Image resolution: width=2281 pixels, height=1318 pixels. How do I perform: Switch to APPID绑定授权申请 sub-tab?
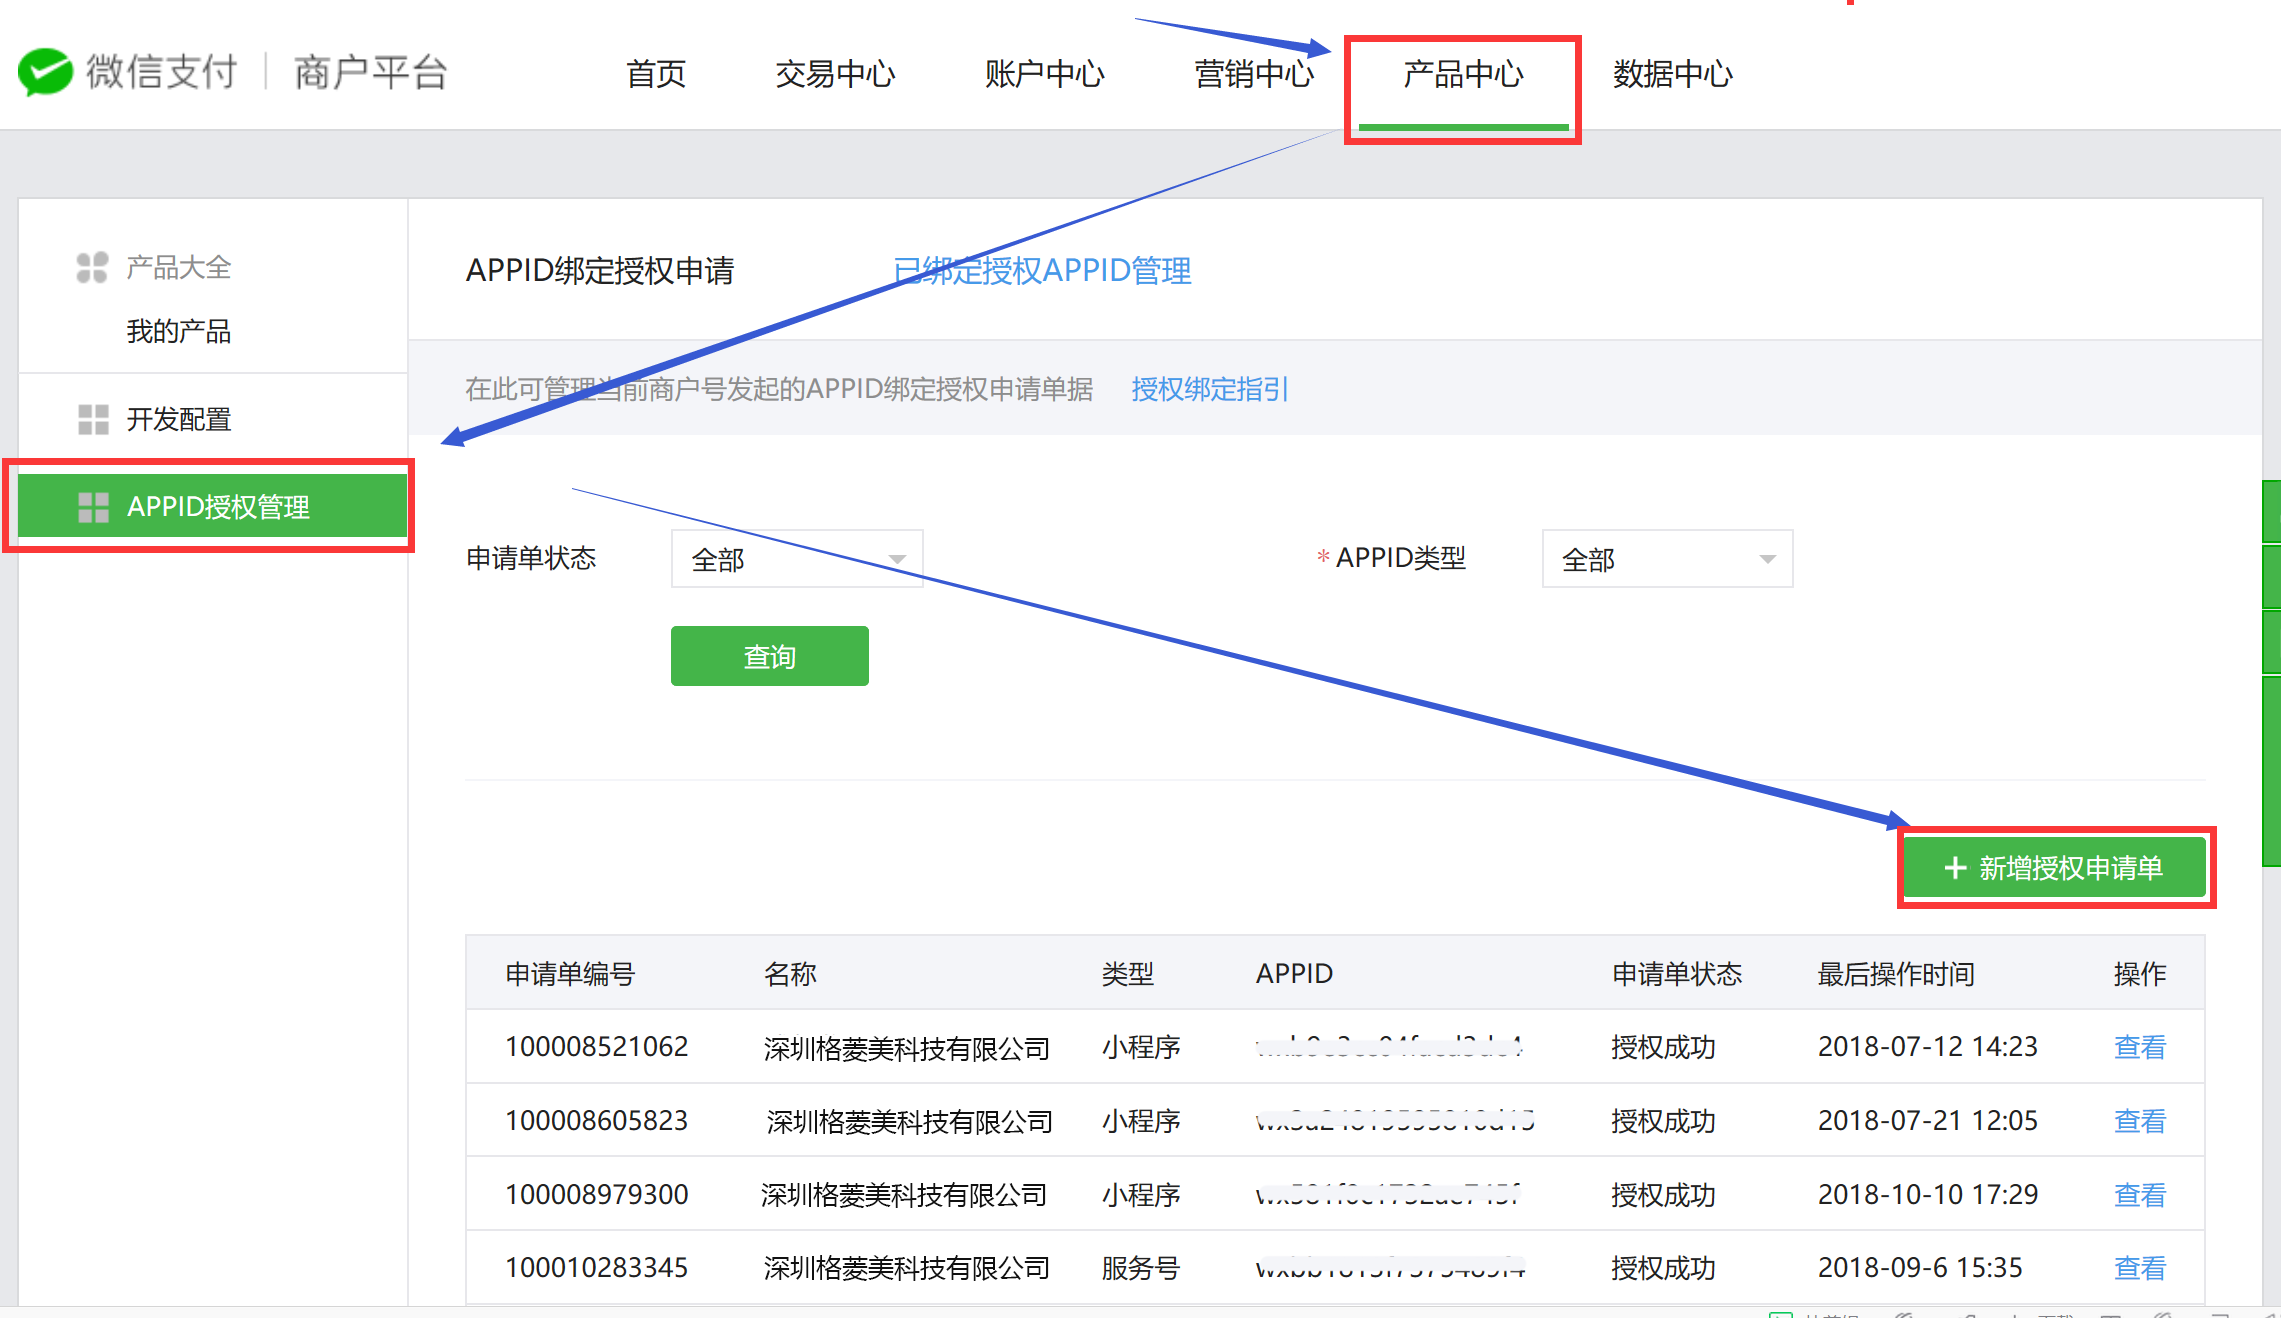point(600,270)
